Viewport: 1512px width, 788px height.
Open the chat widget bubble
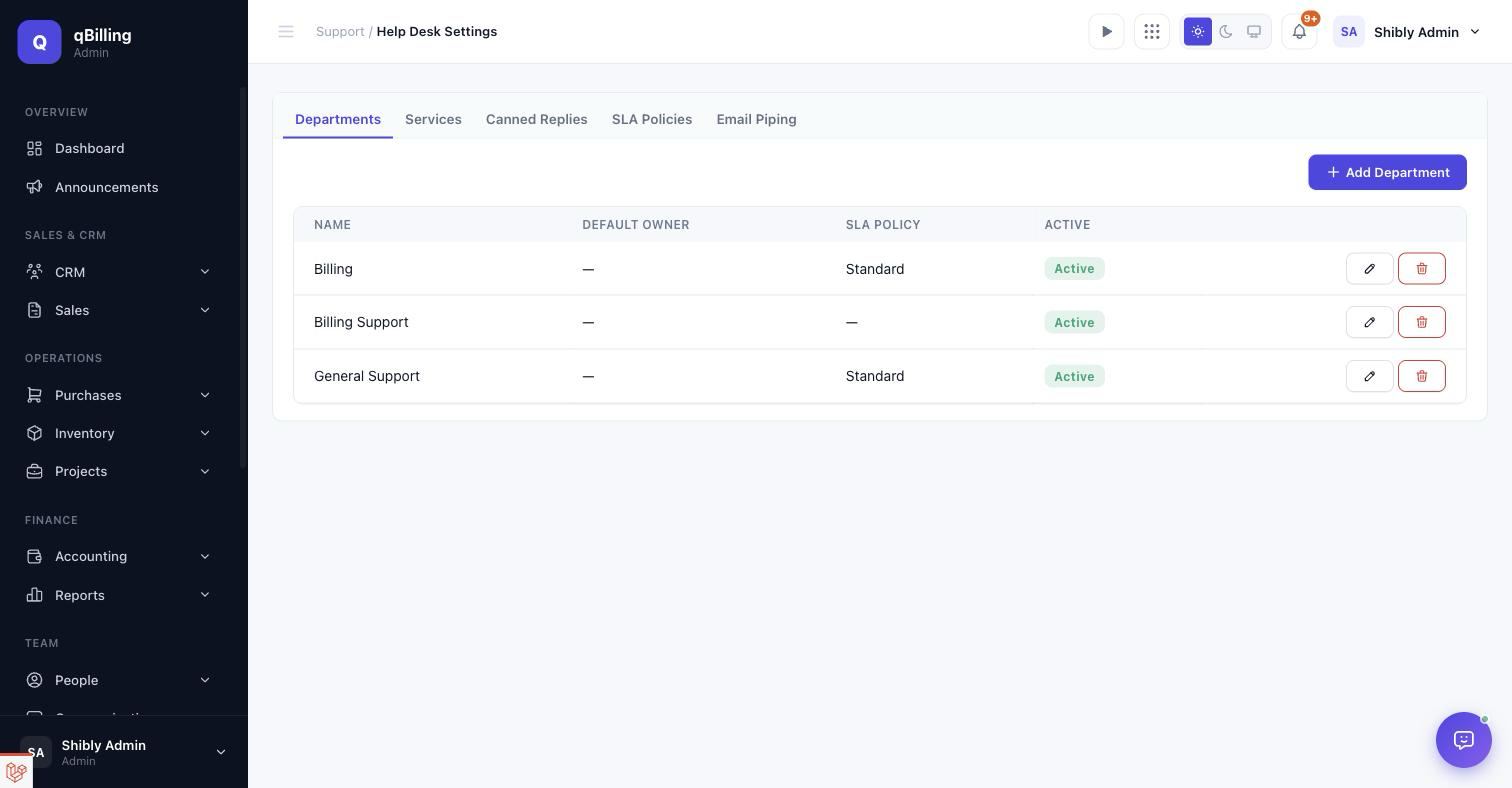(1464, 740)
